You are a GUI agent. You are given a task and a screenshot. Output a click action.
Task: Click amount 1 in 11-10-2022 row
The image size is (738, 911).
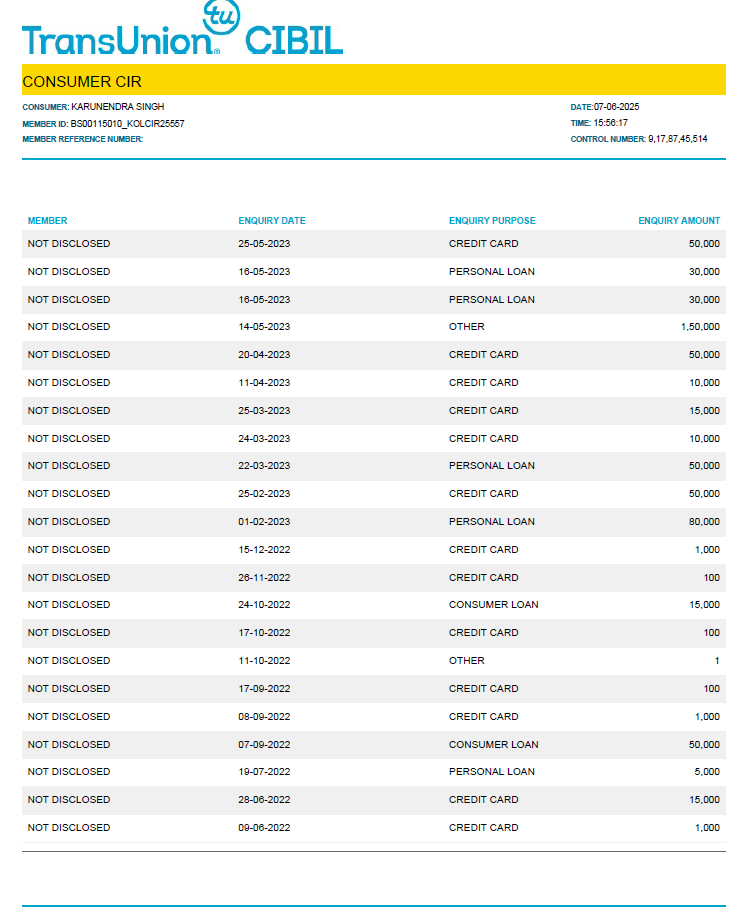coord(717,661)
